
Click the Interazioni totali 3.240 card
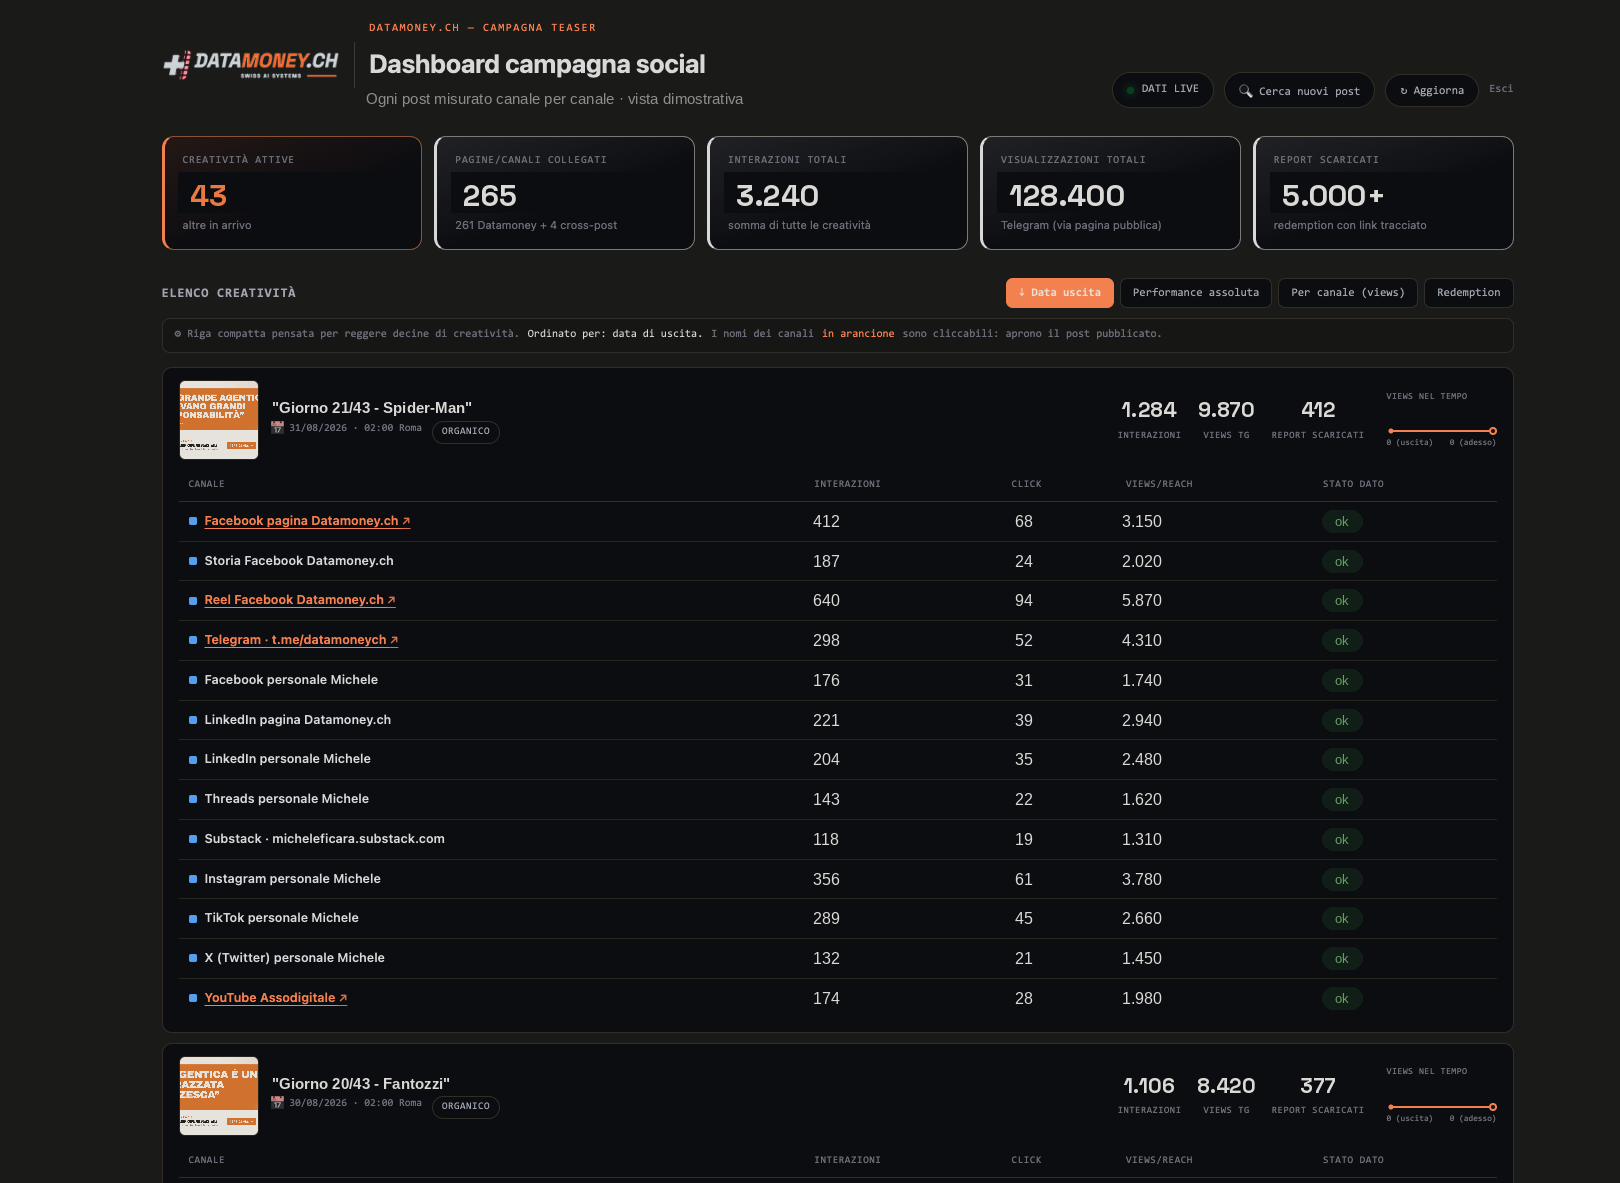tap(838, 193)
